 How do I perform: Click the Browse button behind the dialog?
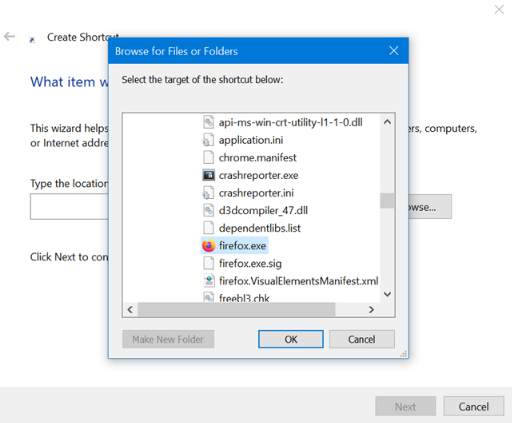pyautogui.click(x=430, y=207)
